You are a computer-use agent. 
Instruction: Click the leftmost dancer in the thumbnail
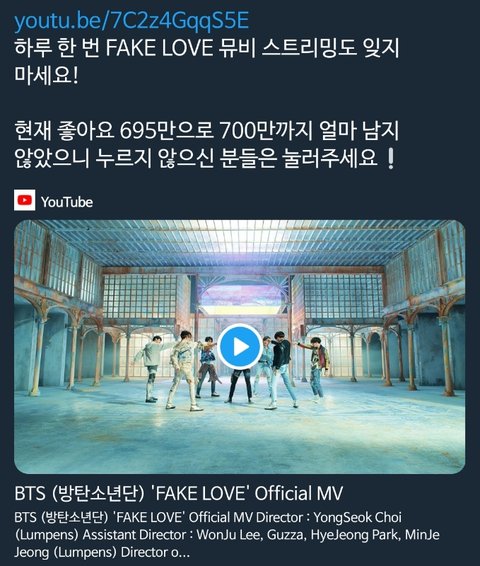152,368
